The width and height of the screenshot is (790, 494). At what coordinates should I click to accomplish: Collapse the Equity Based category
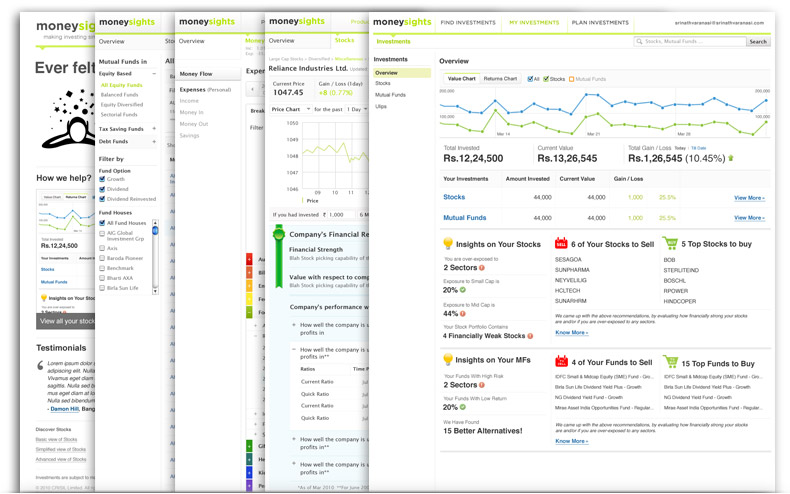[x=154, y=74]
